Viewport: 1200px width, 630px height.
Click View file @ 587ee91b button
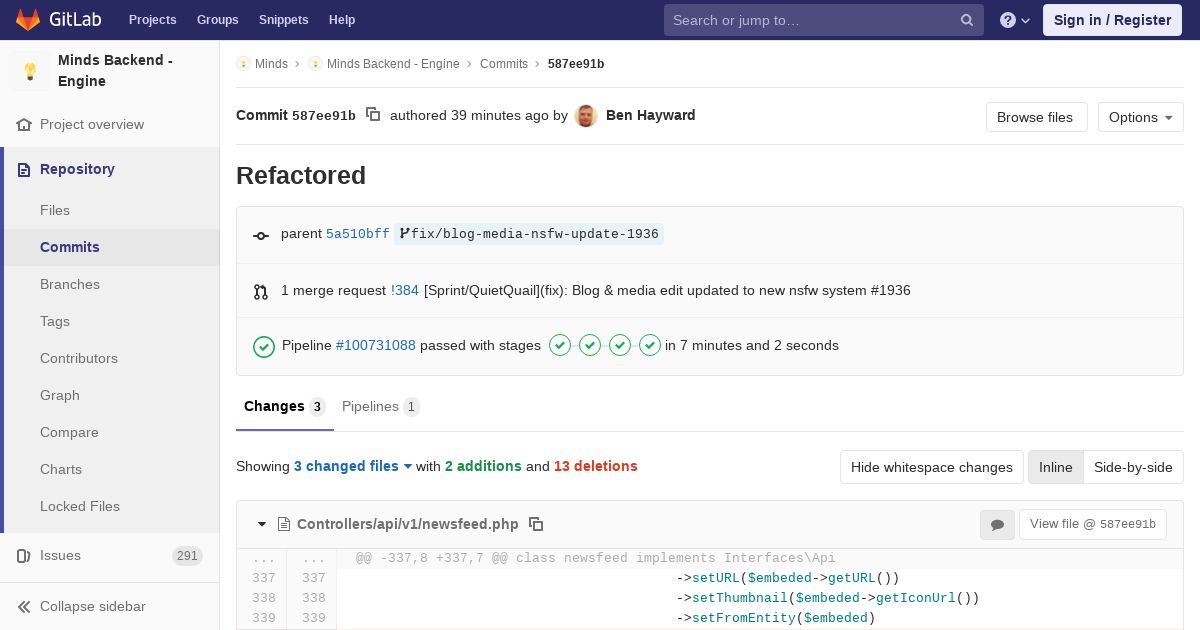pyautogui.click(x=1092, y=525)
